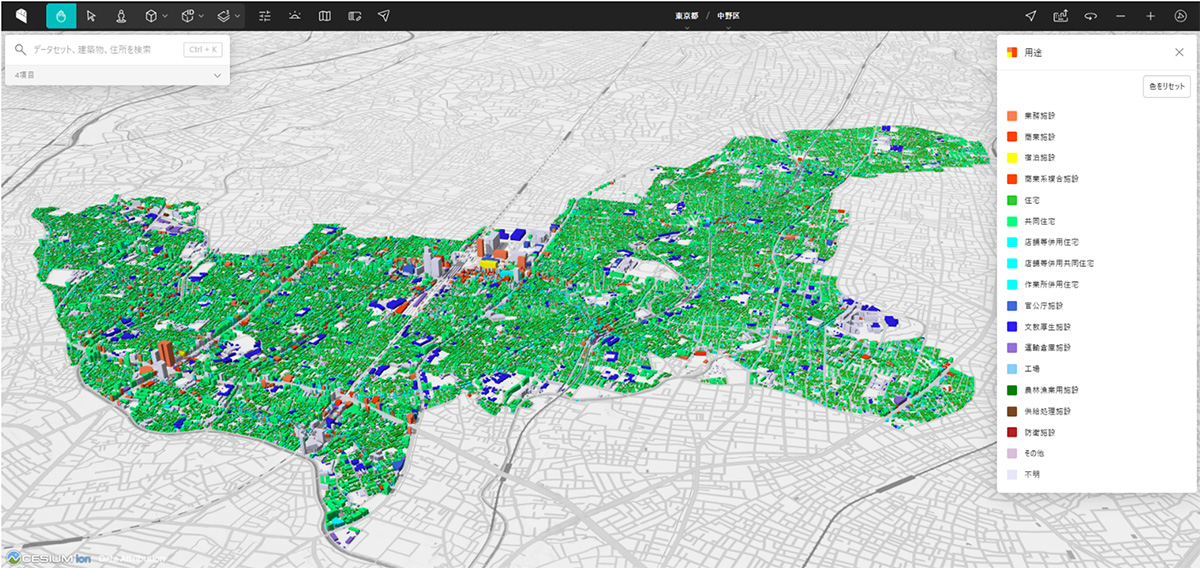The image size is (1200, 568).
Task: Zoom in with the plus icon
Action: pos(1150,16)
